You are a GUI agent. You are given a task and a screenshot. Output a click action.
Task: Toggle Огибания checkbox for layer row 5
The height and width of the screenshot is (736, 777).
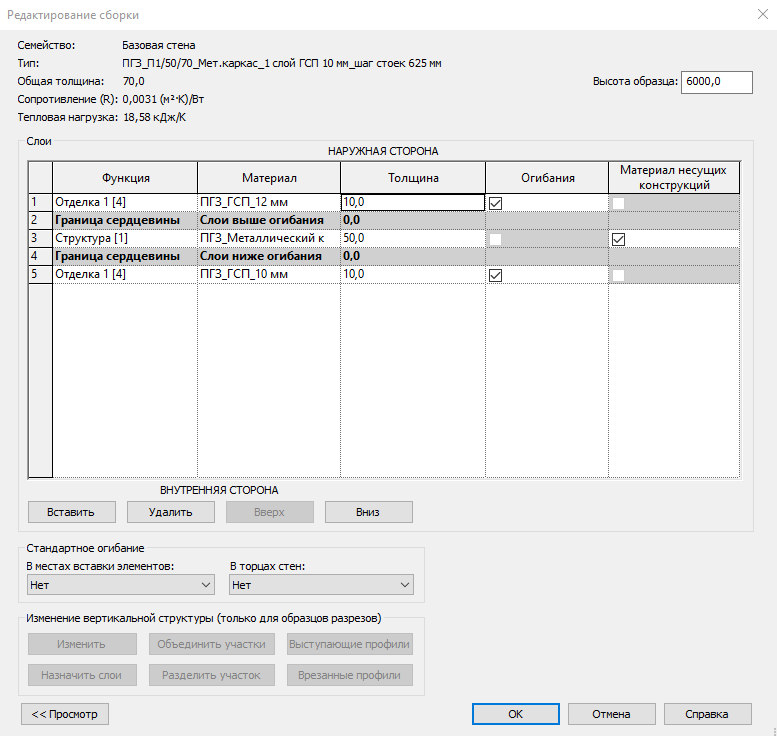pos(495,275)
